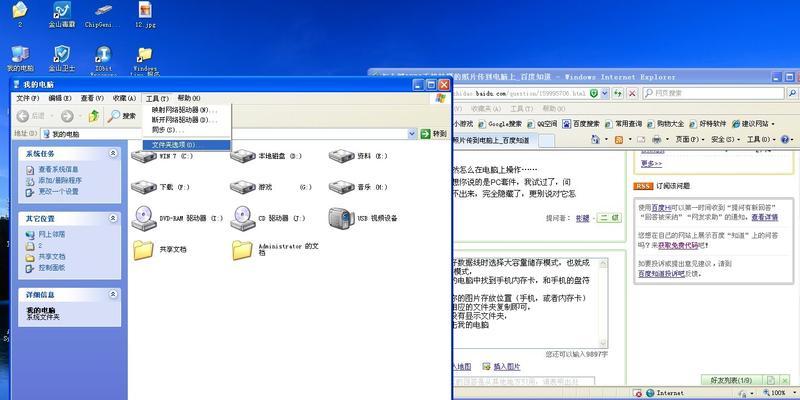Click the 更多>> link in the IE page
The image size is (800, 400).
pos(652,164)
